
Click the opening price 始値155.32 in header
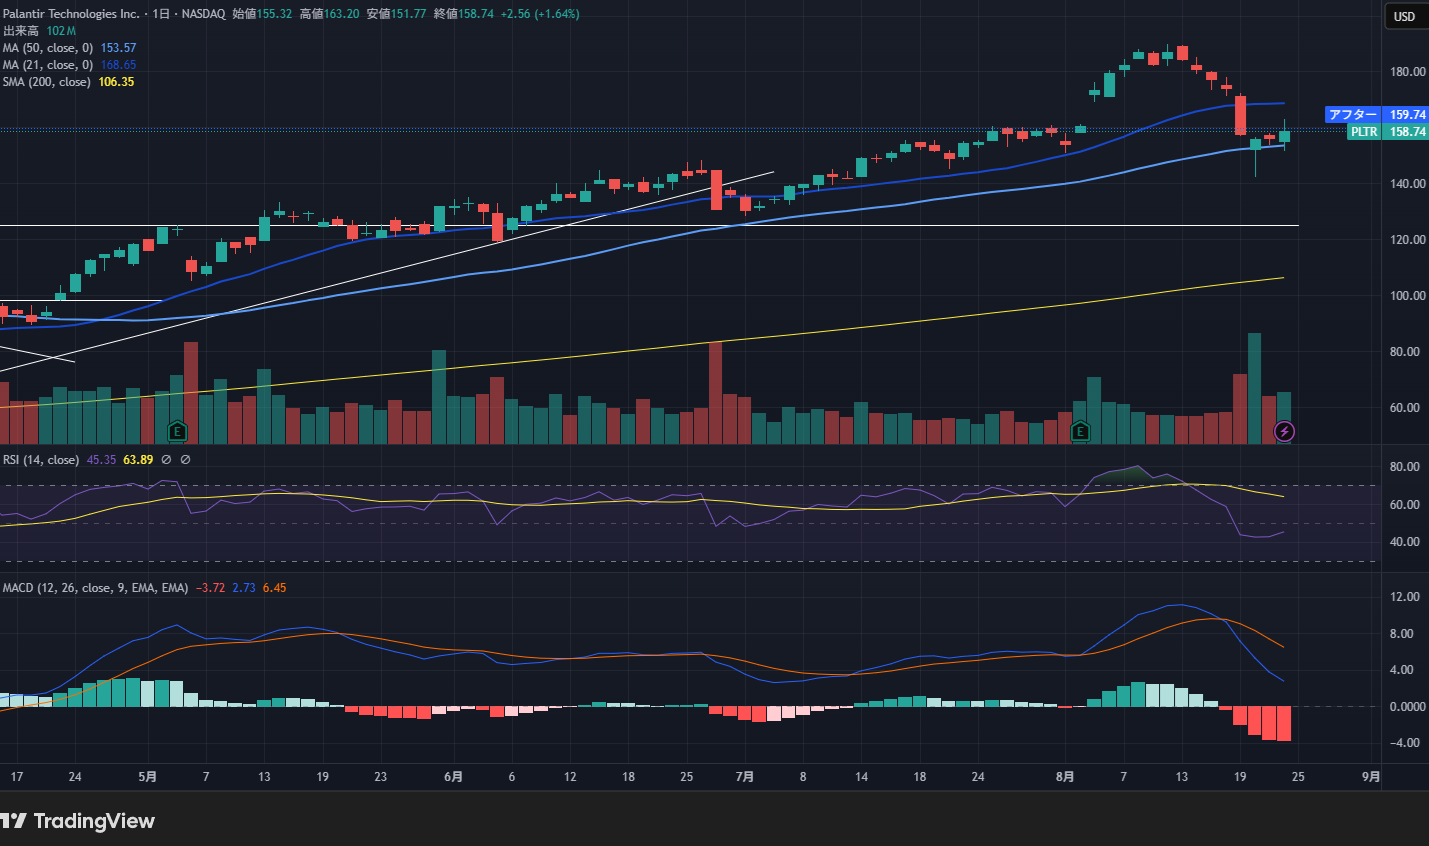click(262, 14)
